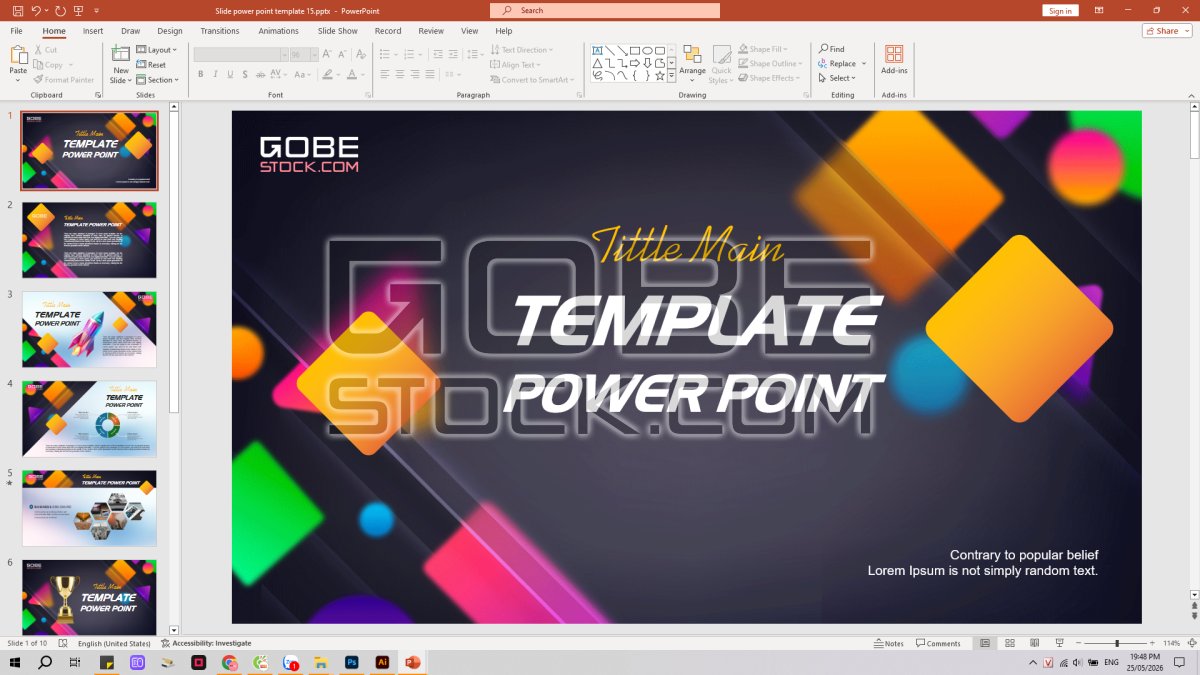Click the Save icon in title bar
The image size is (1200, 675).
coord(18,10)
